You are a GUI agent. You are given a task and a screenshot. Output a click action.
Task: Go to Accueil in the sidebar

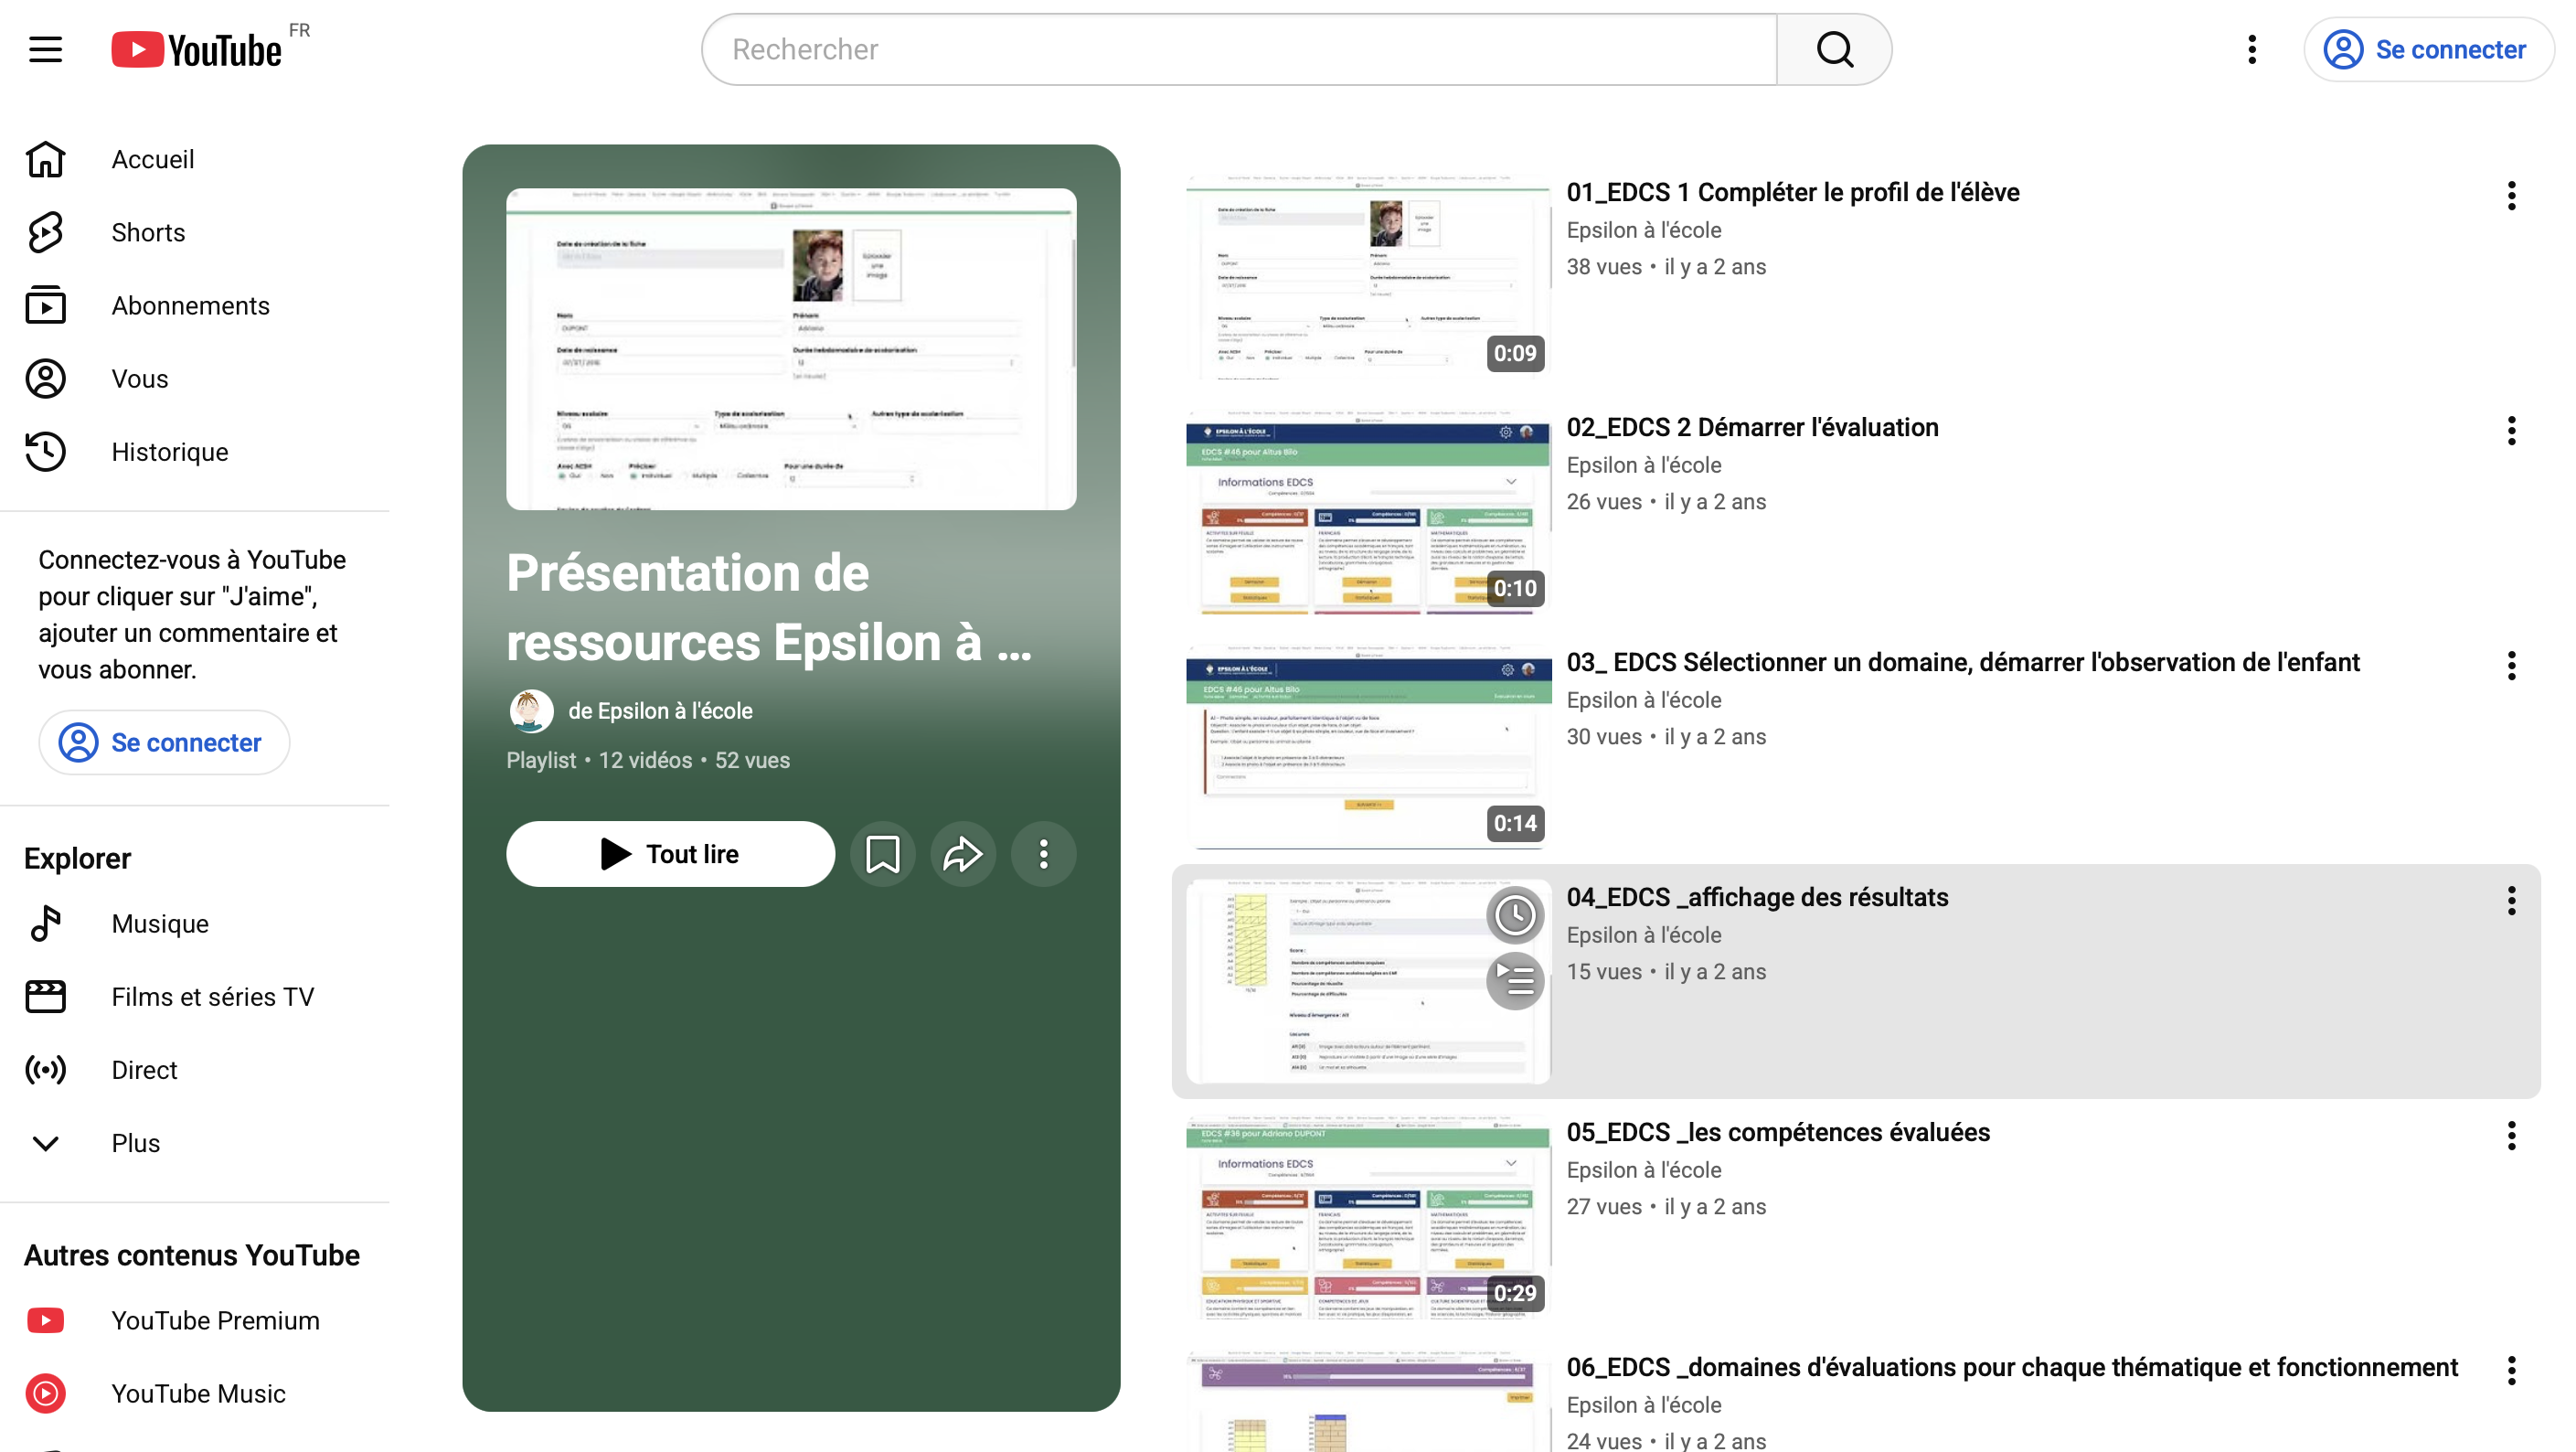195,159
